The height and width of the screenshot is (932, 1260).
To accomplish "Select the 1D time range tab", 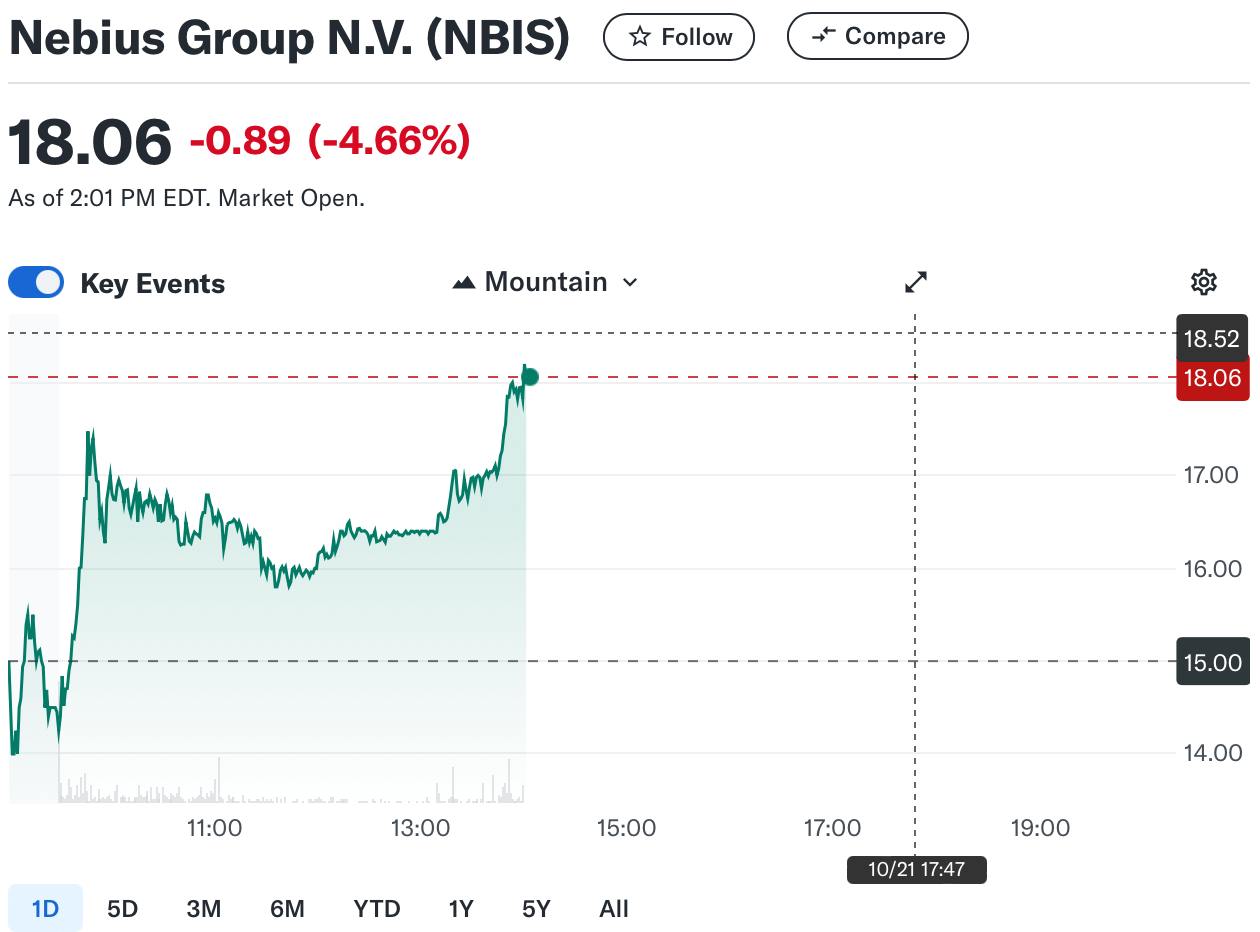I will (x=45, y=909).
